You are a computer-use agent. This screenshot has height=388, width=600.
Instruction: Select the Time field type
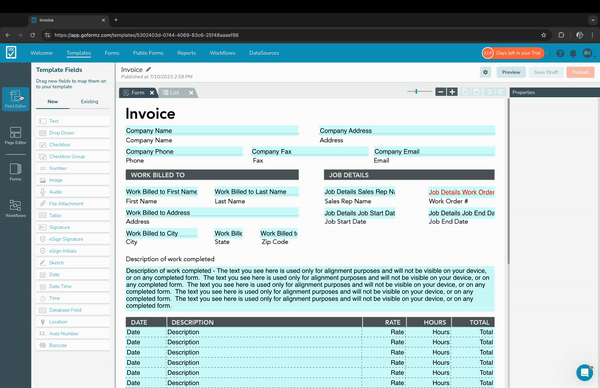click(x=73, y=298)
